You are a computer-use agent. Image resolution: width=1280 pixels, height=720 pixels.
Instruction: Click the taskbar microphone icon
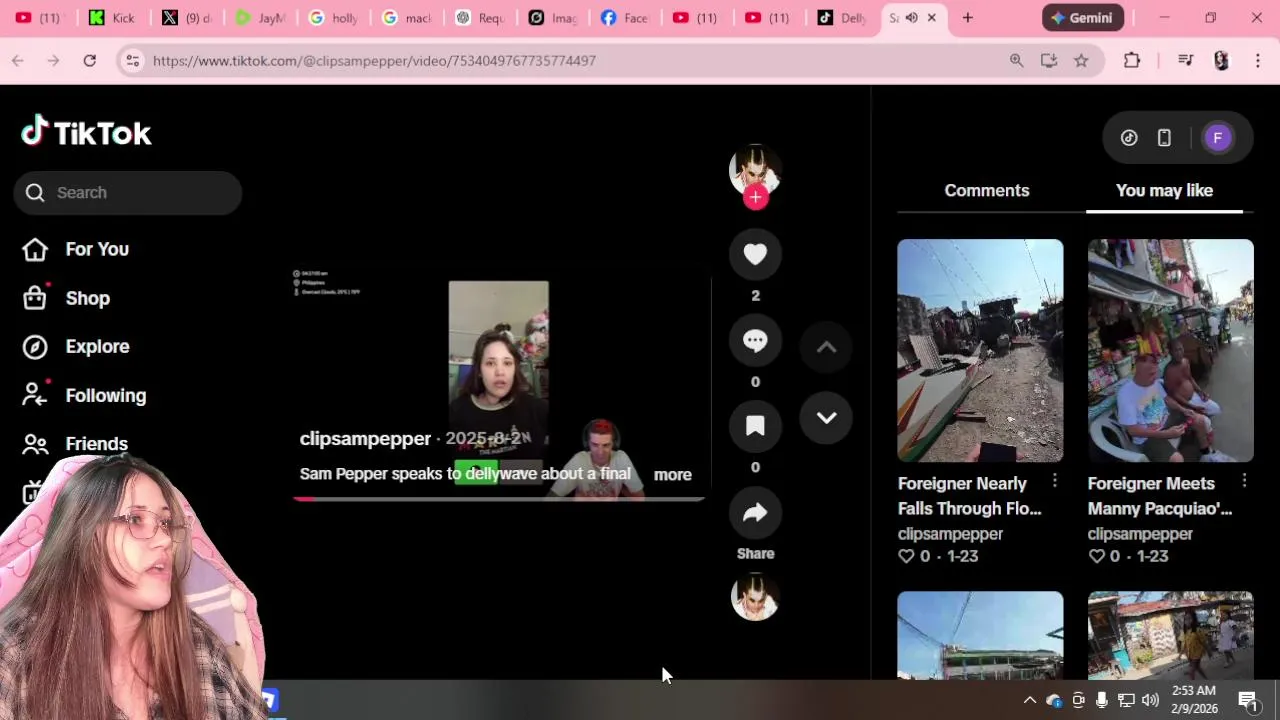(1101, 700)
